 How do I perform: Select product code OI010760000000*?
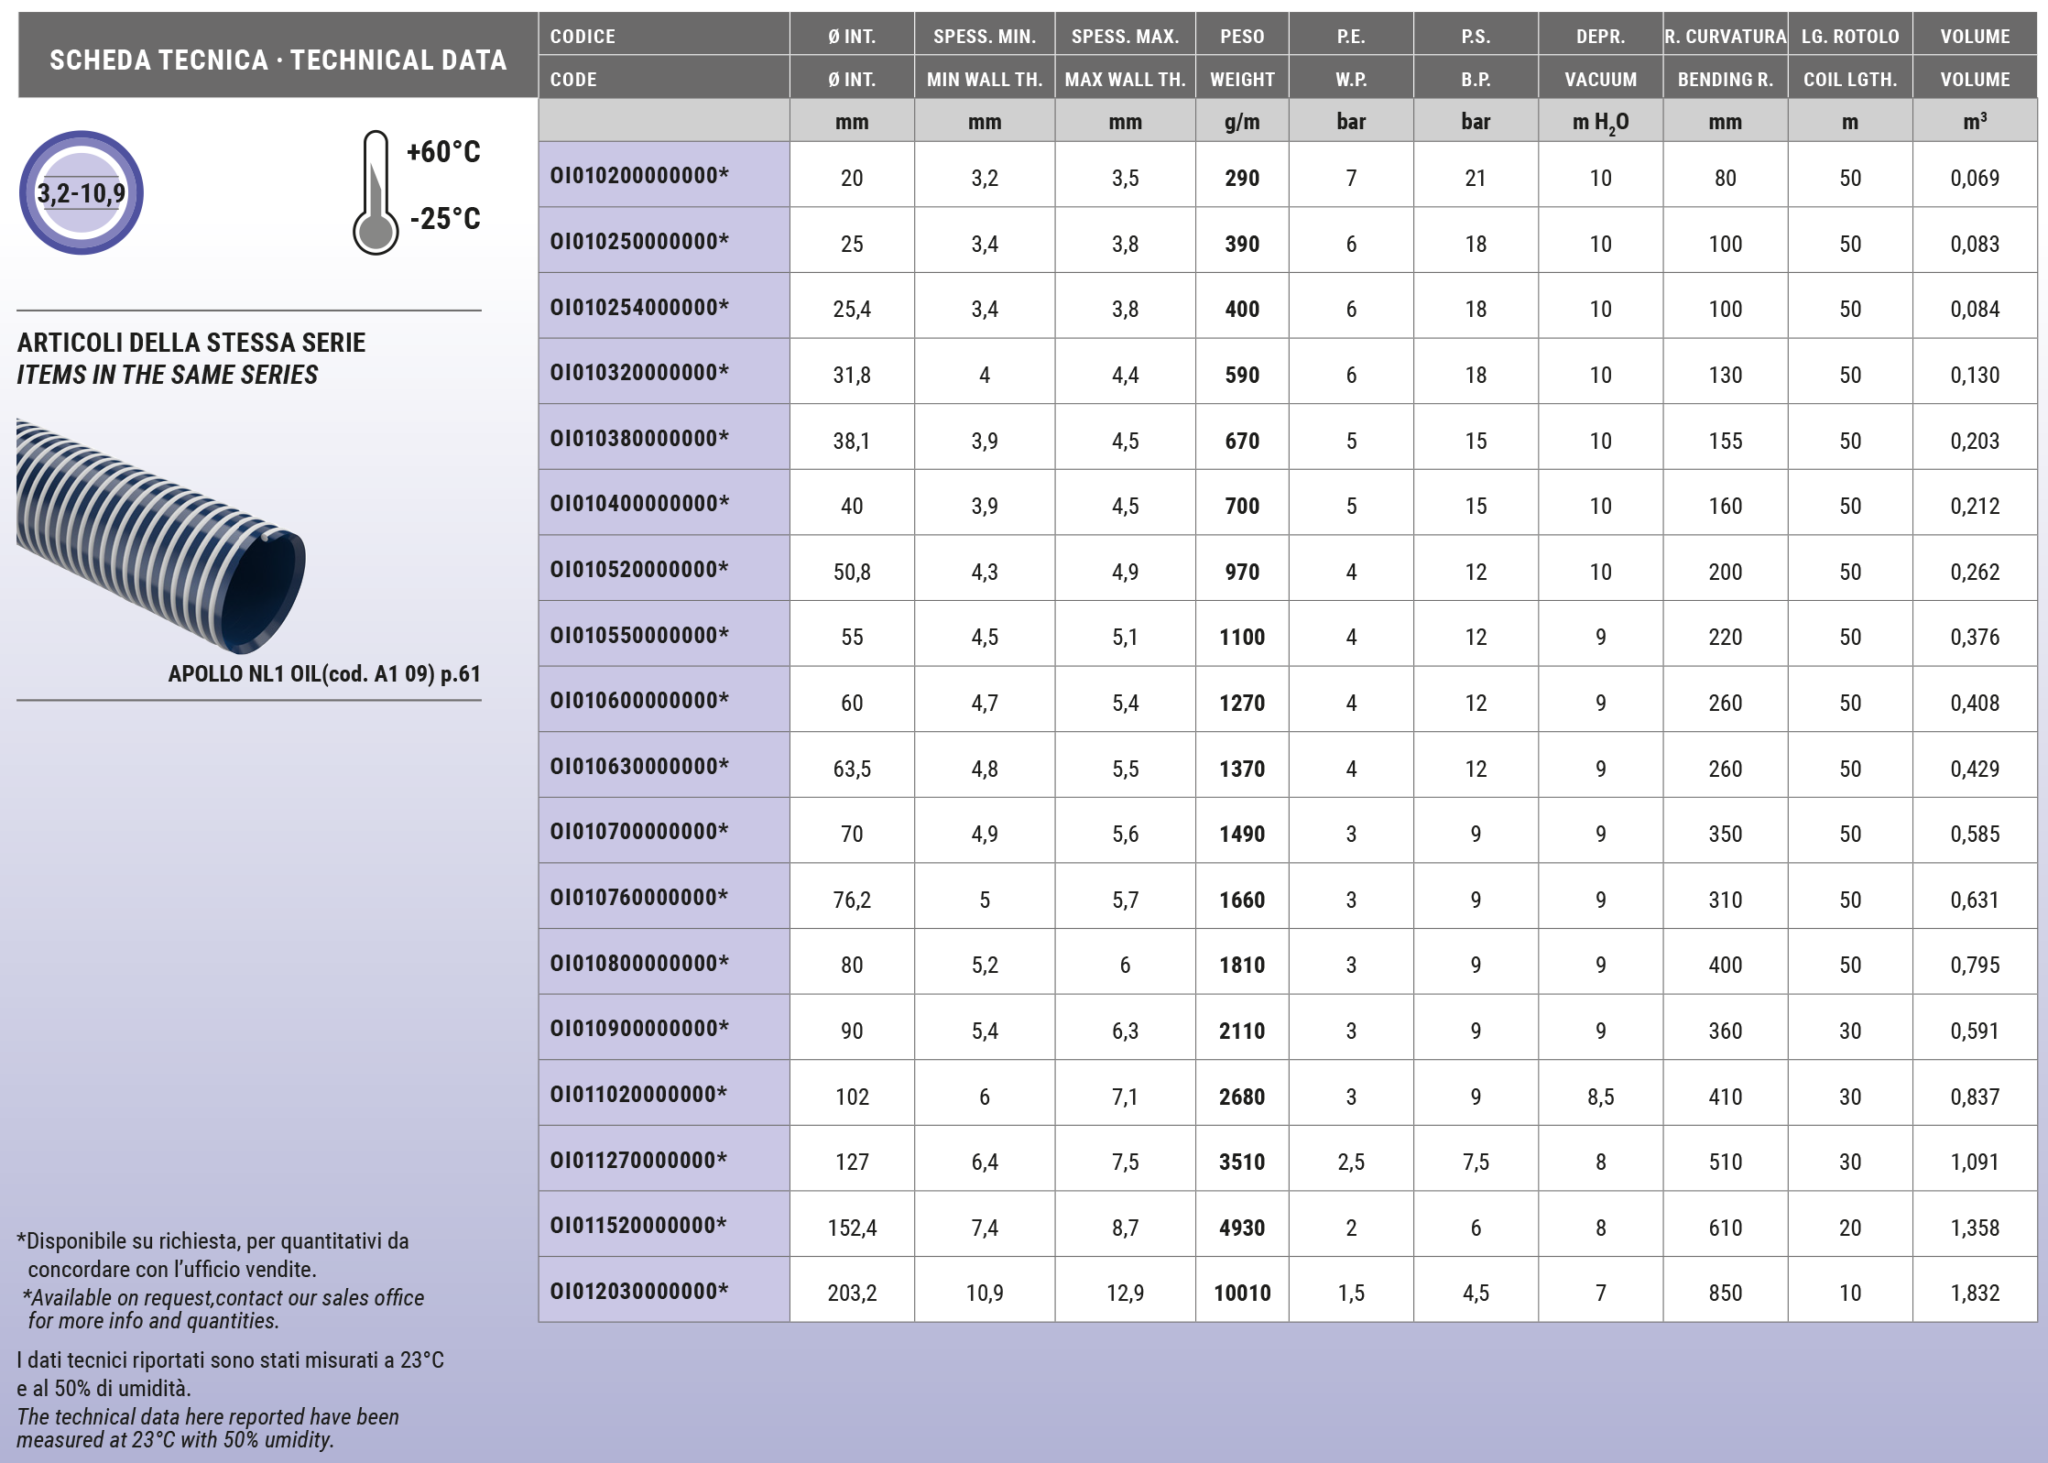[x=640, y=898]
